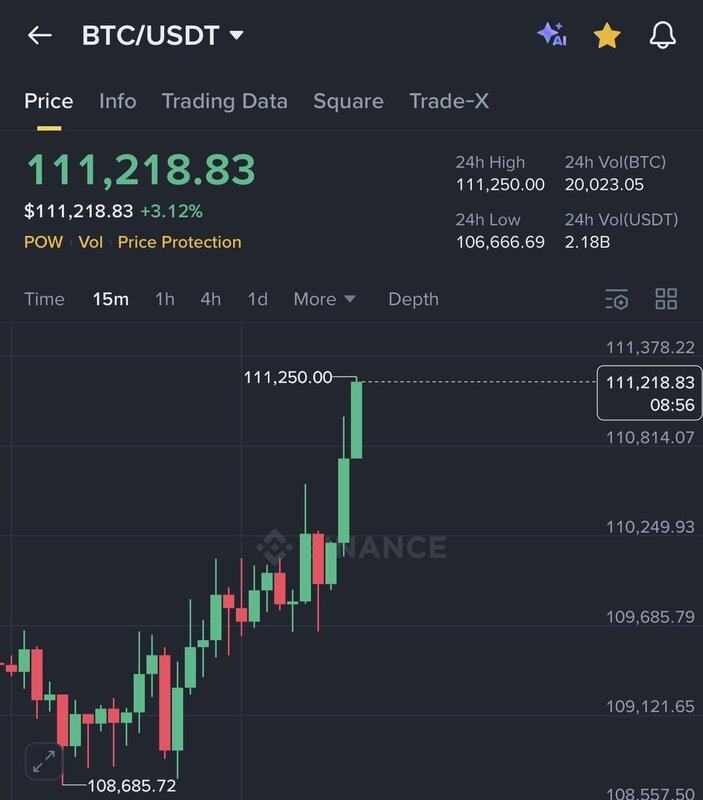
Task: Open chart settings icon
Action: coord(617,299)
